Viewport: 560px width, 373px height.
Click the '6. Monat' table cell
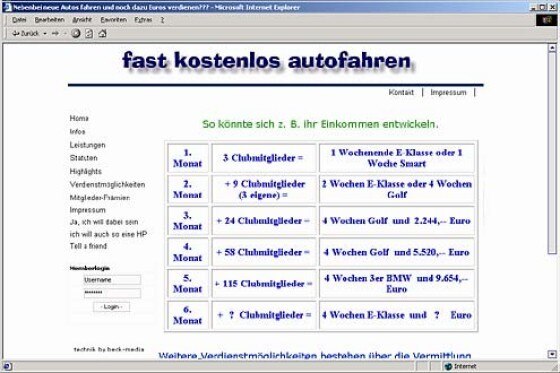click(188, 315)
